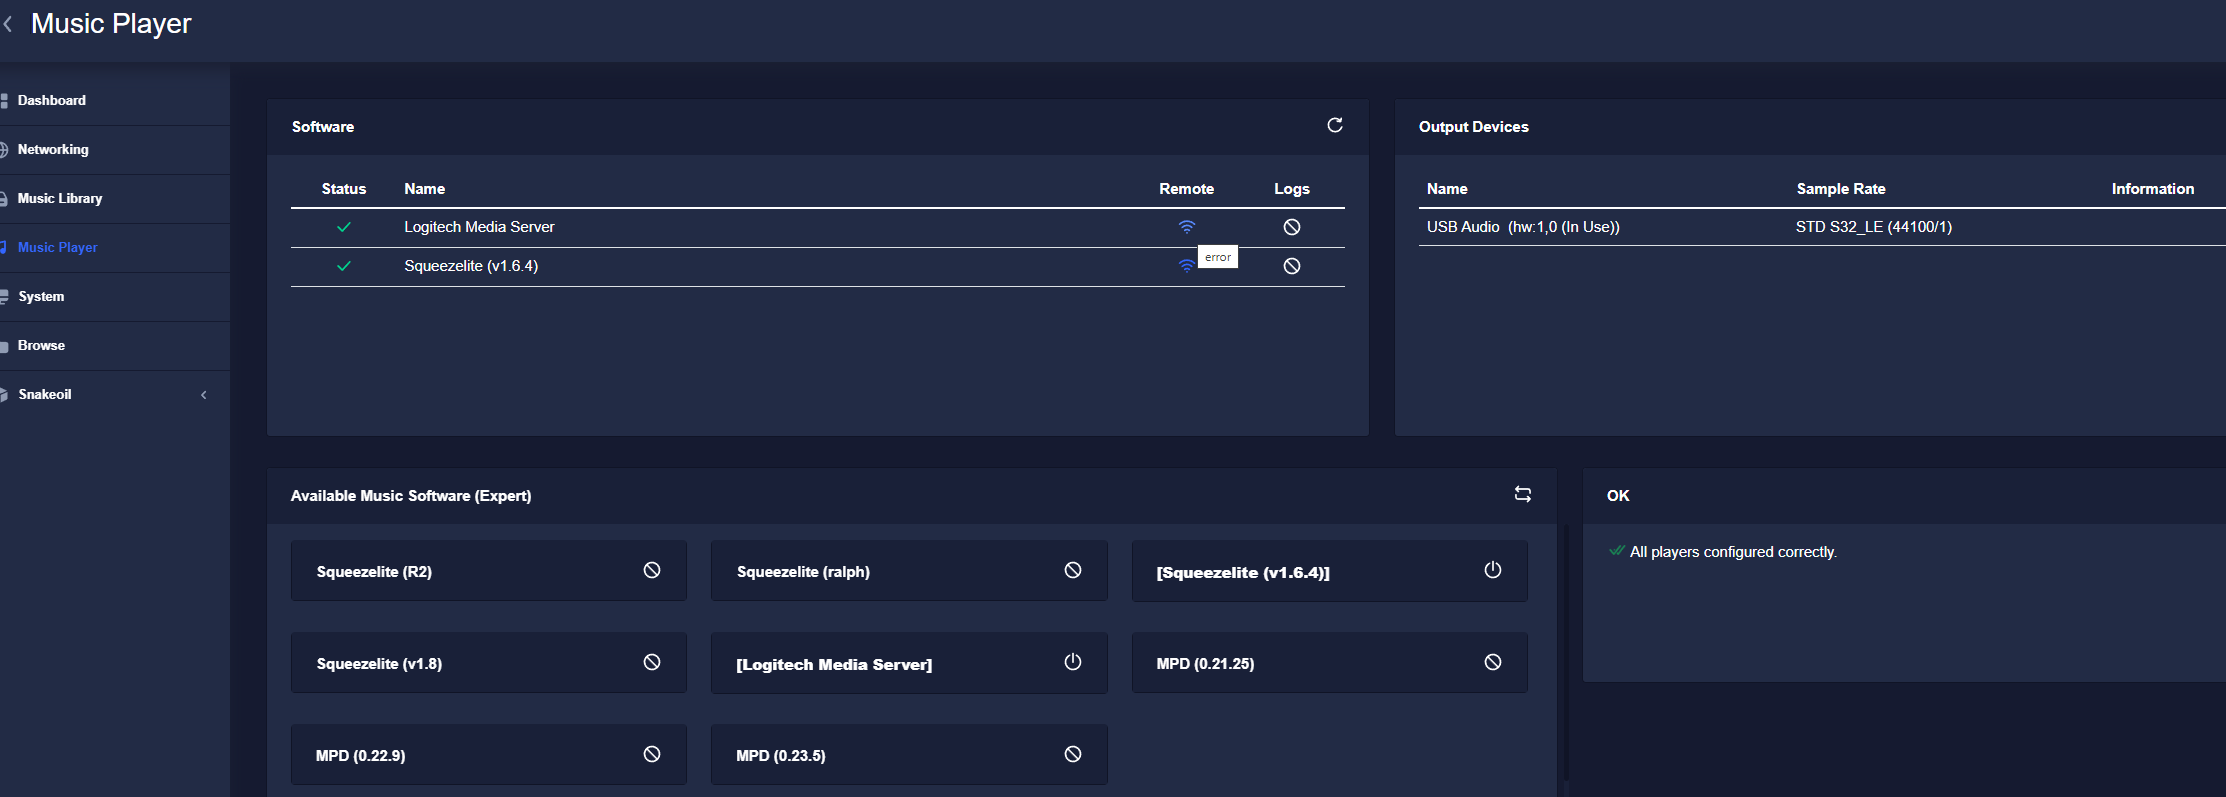Click the Logs column header

click(x=1292, y=189)
